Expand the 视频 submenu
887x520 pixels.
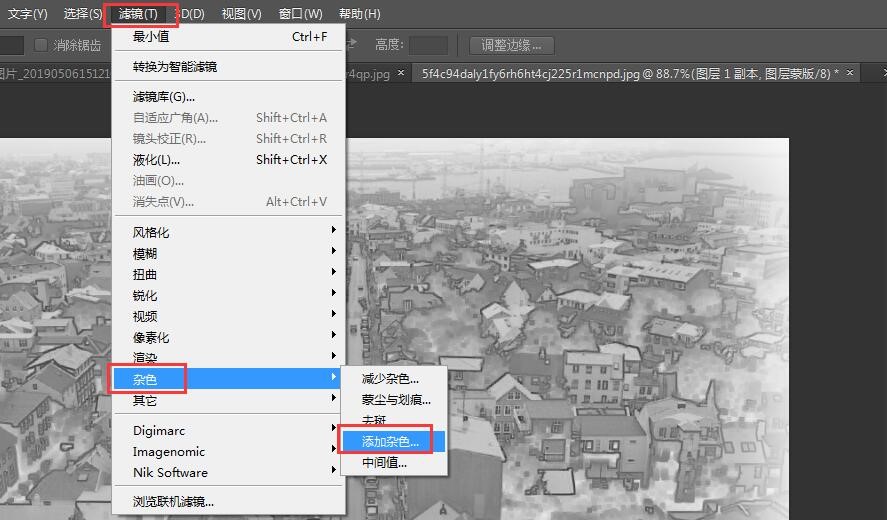point(229,316)
